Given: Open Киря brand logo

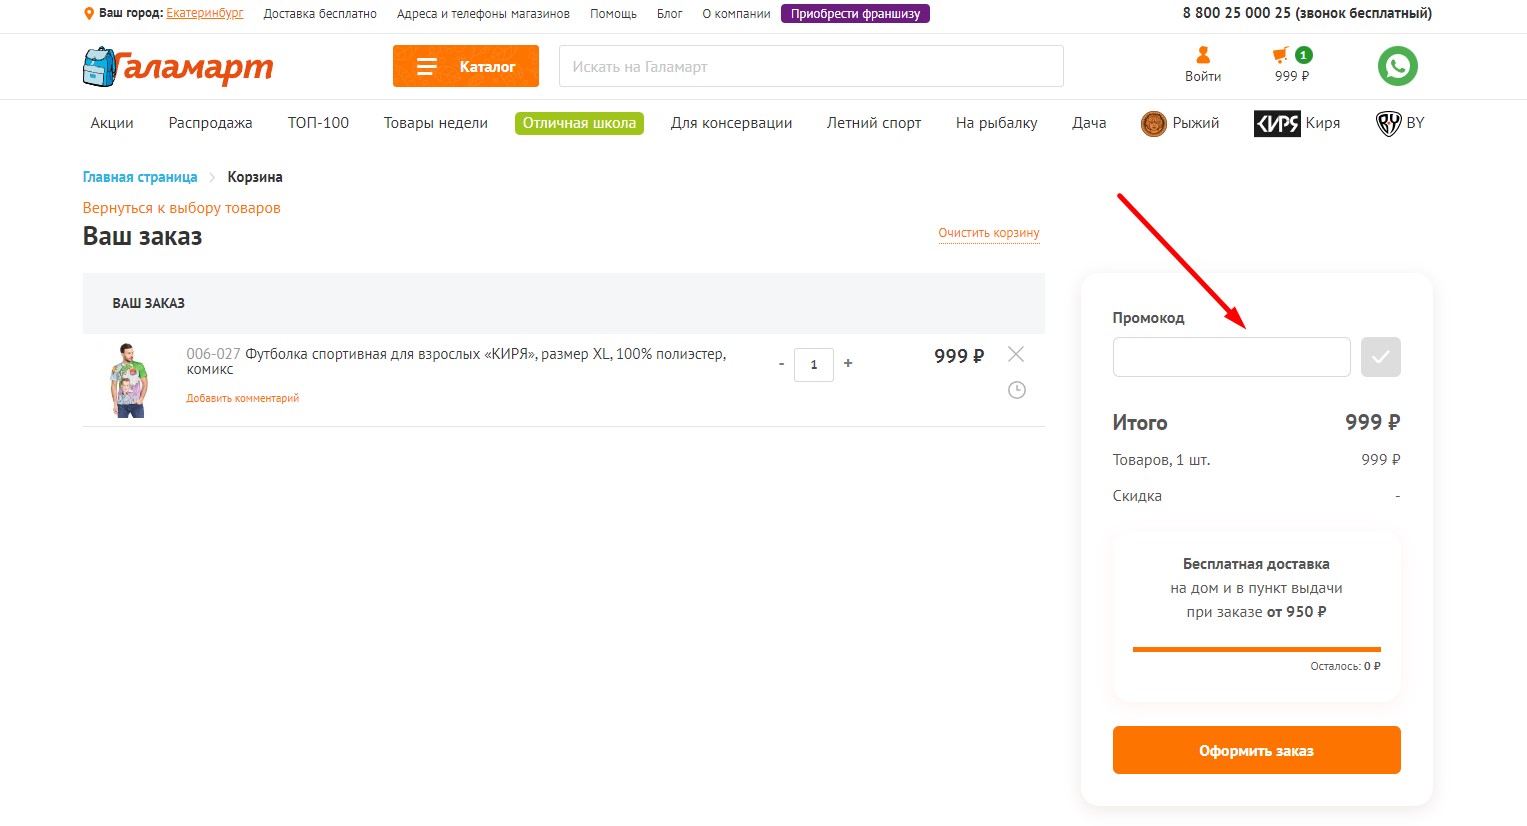Looking at the screenshot, I should 1297,123.
